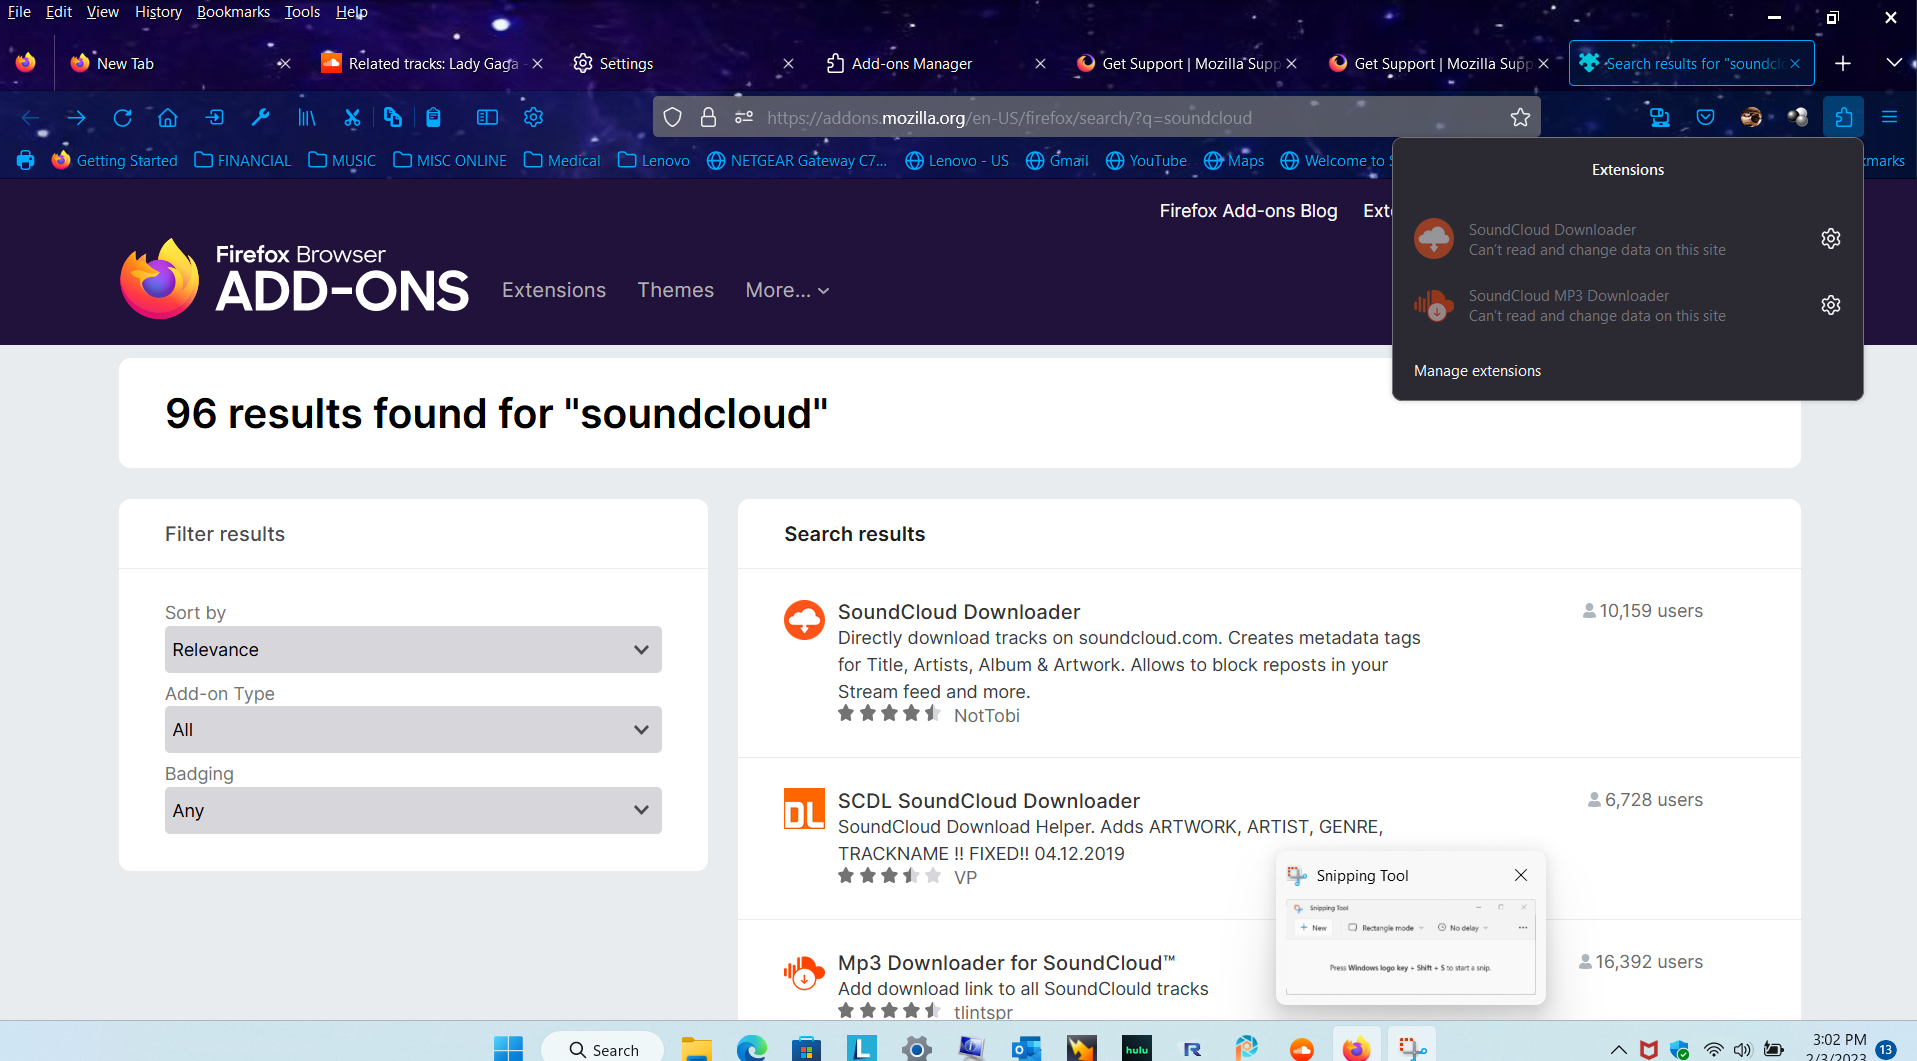
Task: Open the SCDL SoundCloud Downloader result
Action: (988, 801)
